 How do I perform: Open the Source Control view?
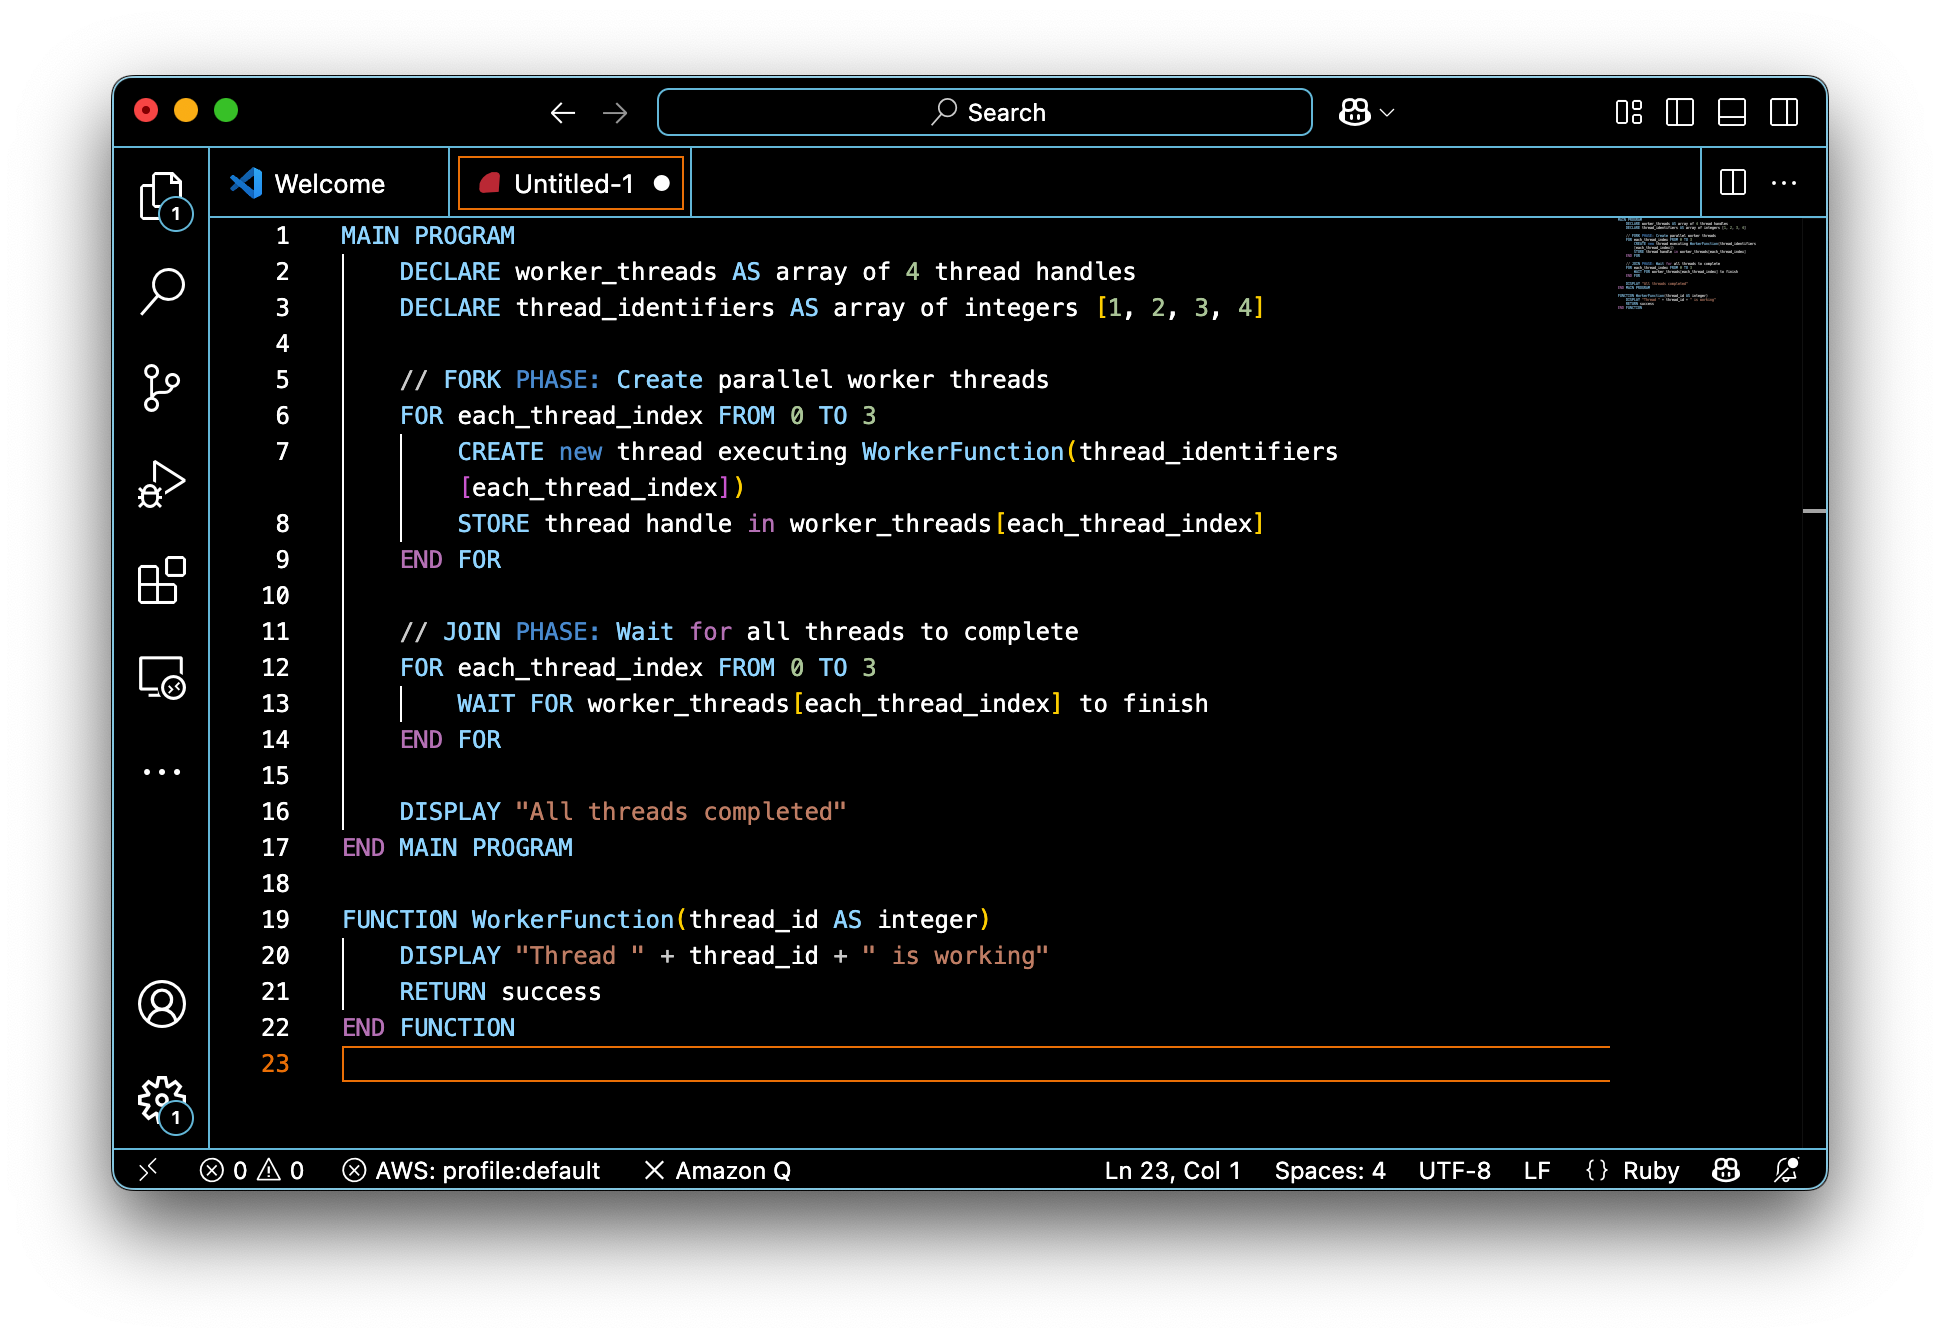tap(161, 387)
